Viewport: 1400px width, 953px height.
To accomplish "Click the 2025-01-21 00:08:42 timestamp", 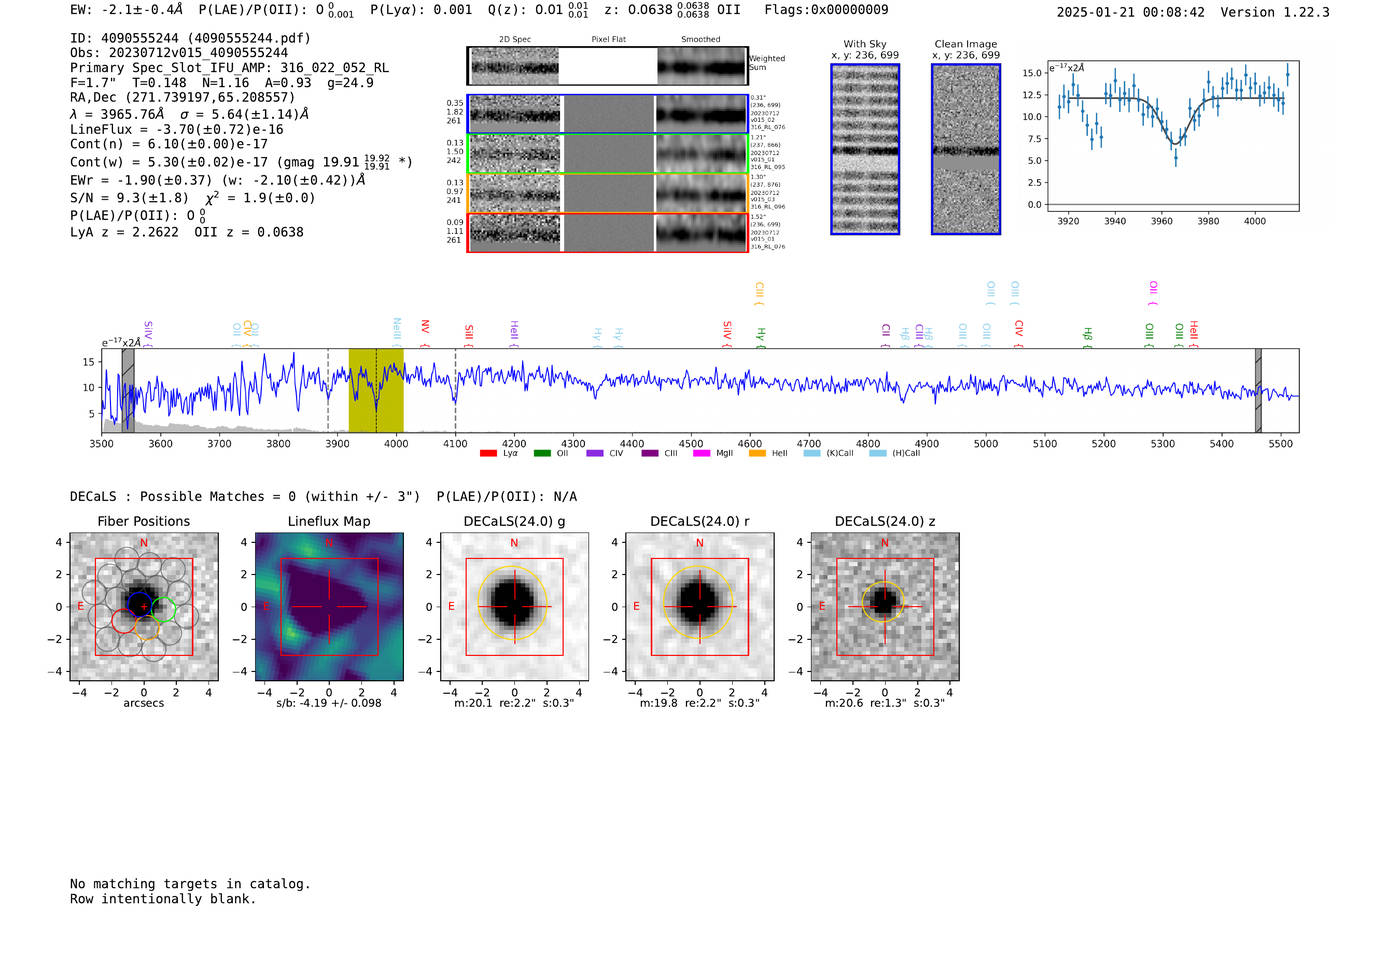I will (1131, 12).
